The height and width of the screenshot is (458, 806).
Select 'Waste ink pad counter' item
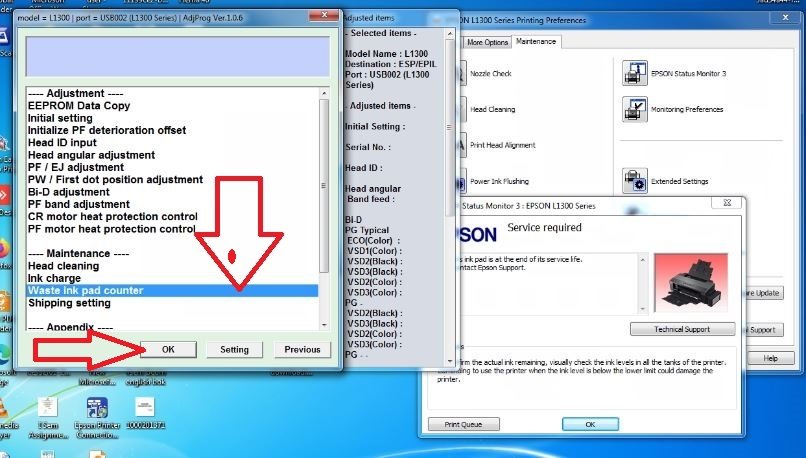[172, 291]
